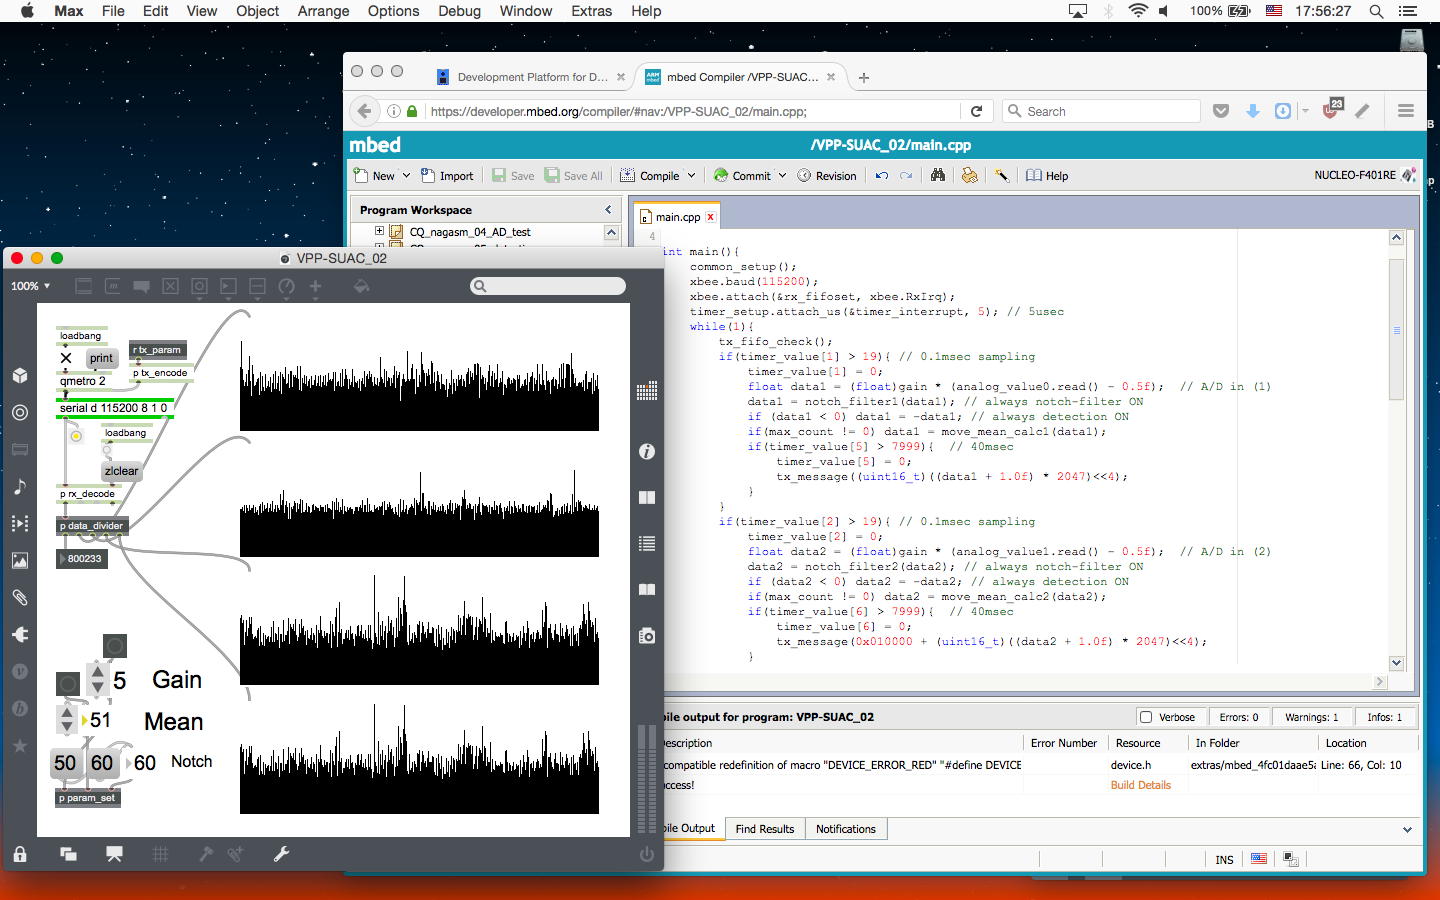1440x900 pixels.
Task: Toggle the X toggle above qmetro 2
Action: [x=66, y=358]
